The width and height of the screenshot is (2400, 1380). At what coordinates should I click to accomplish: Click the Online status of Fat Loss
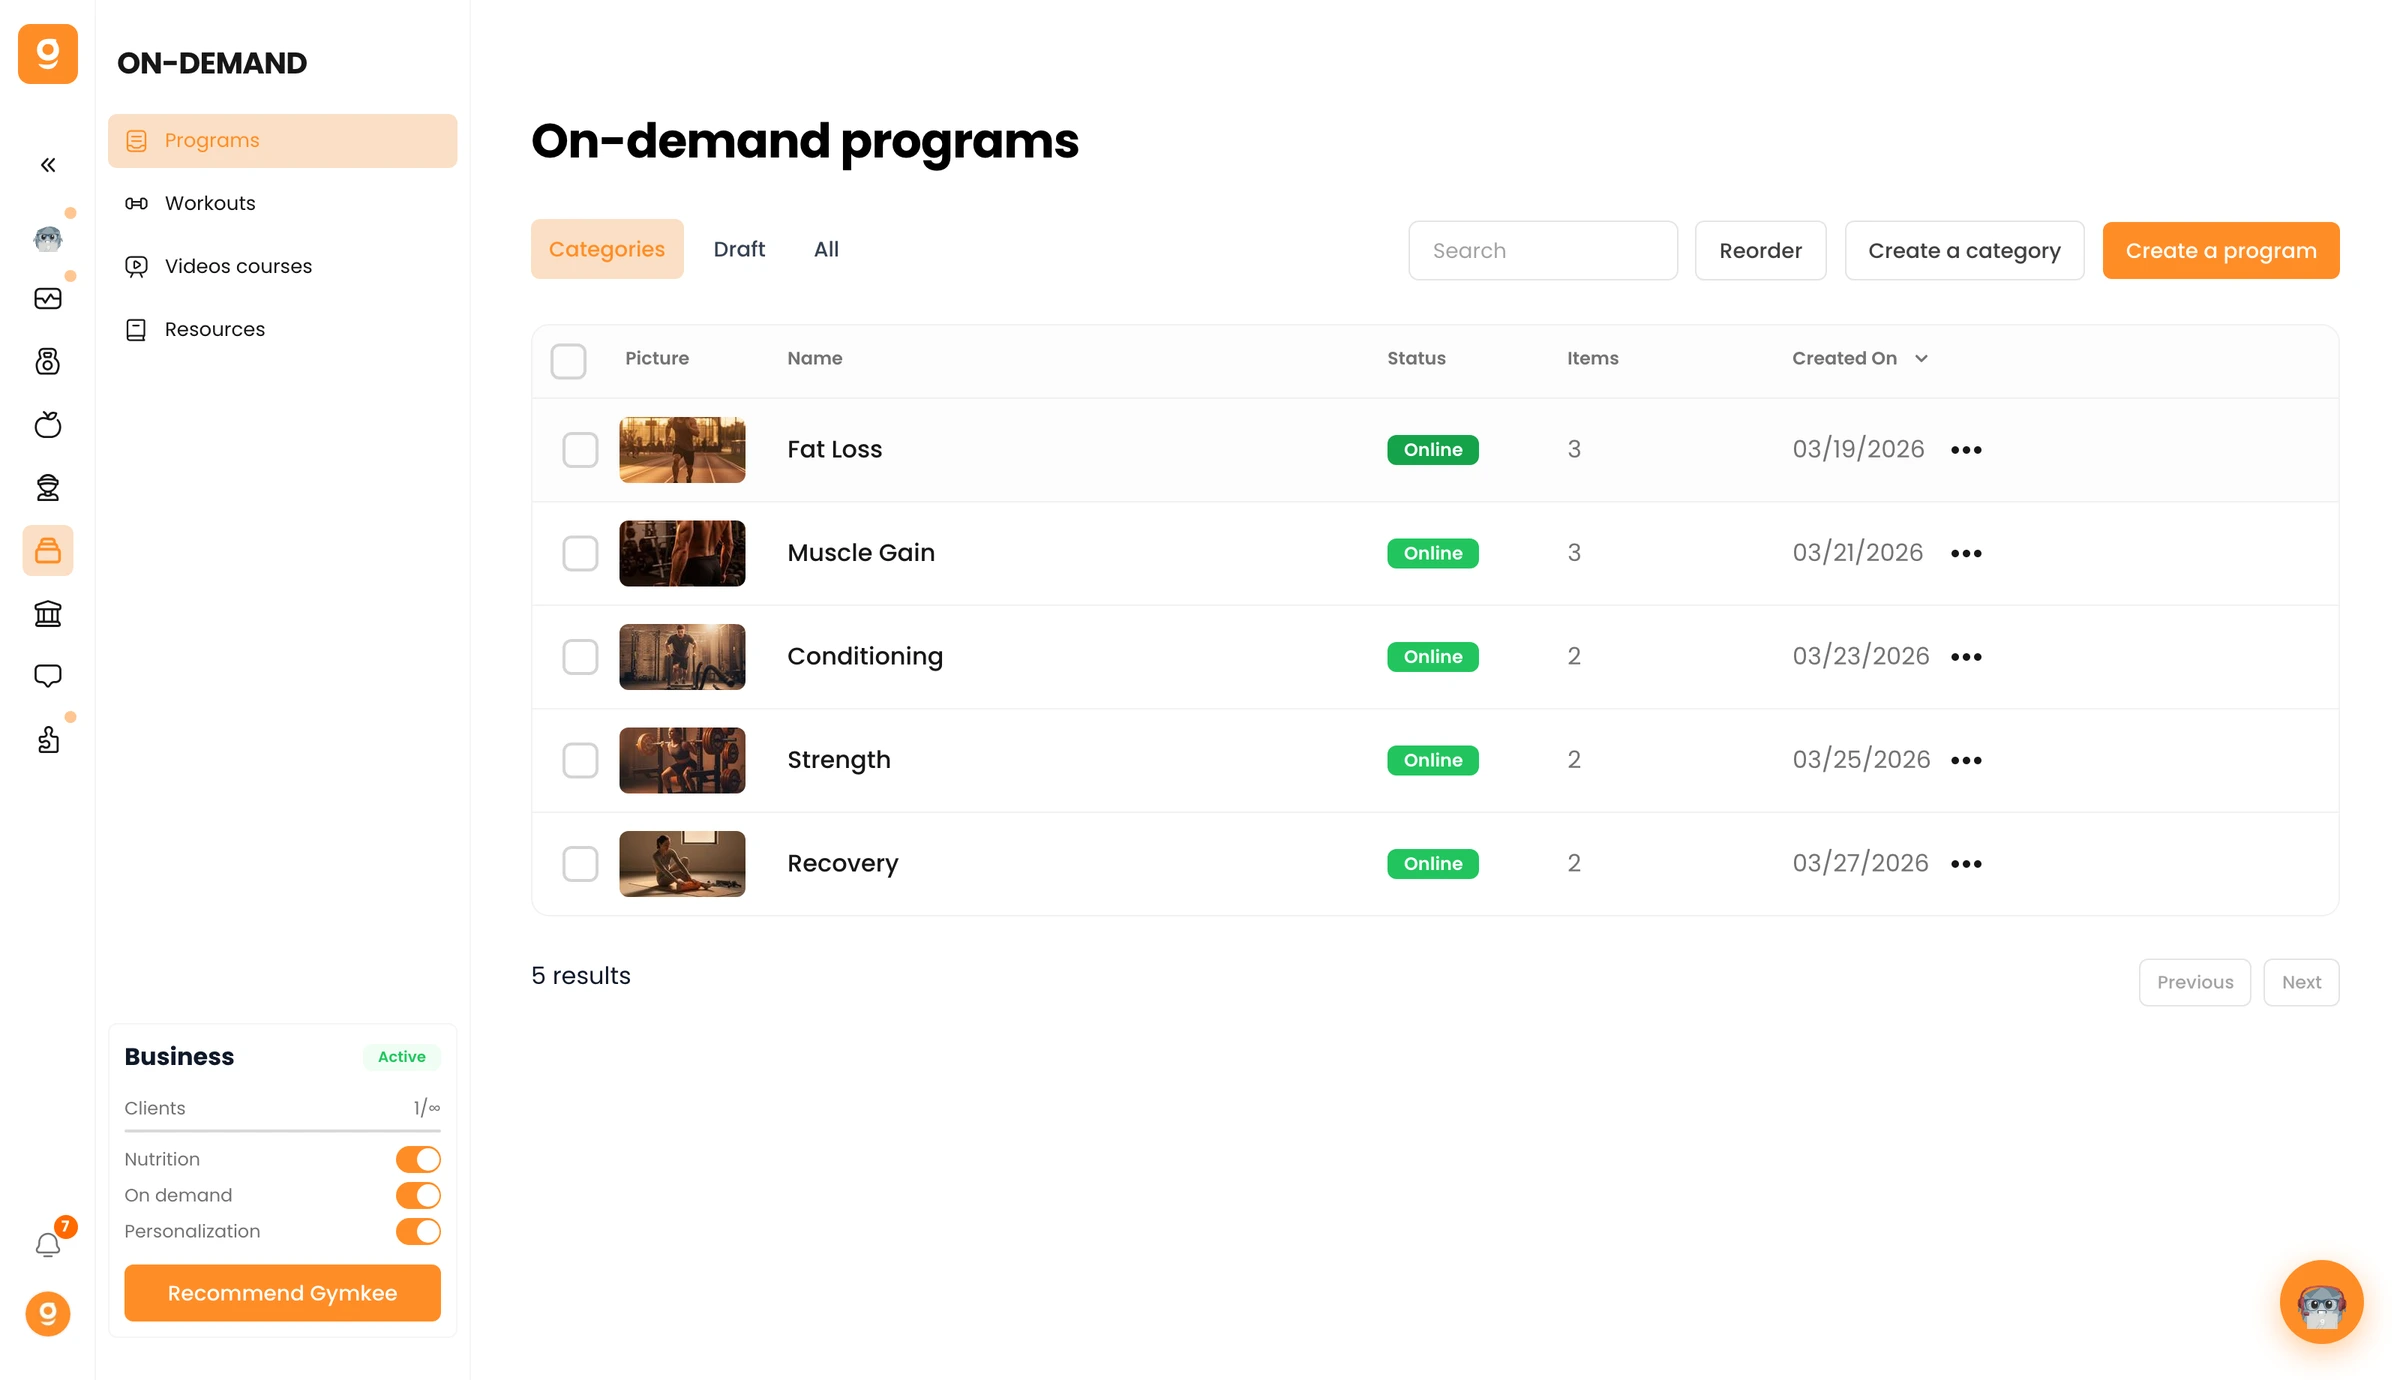pyautogui.click(x=1433, y=450)
